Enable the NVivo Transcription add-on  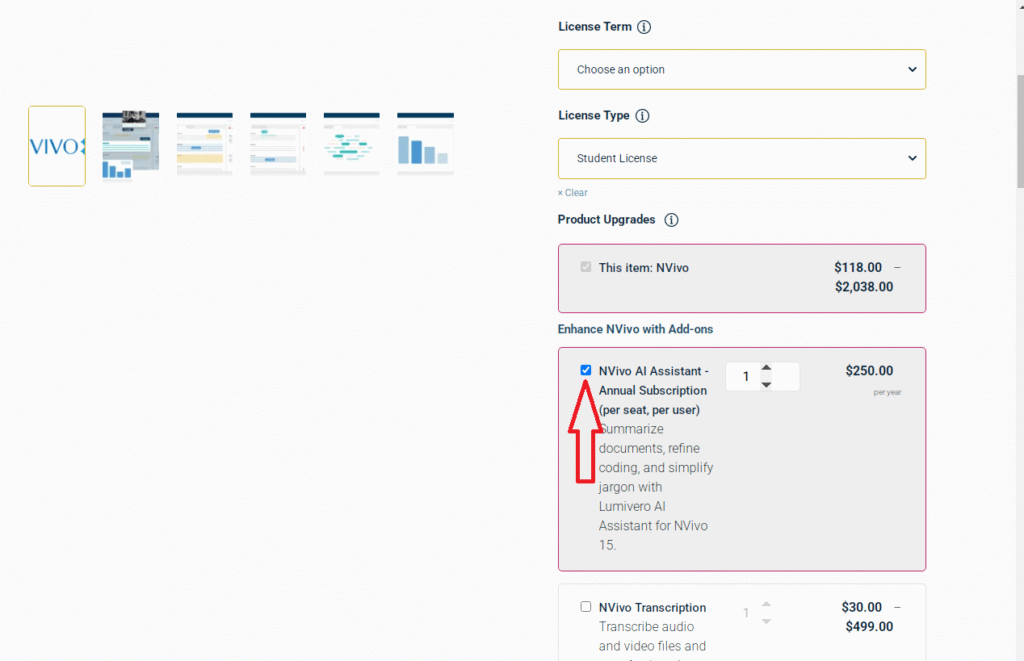click(x=586, y=607)
